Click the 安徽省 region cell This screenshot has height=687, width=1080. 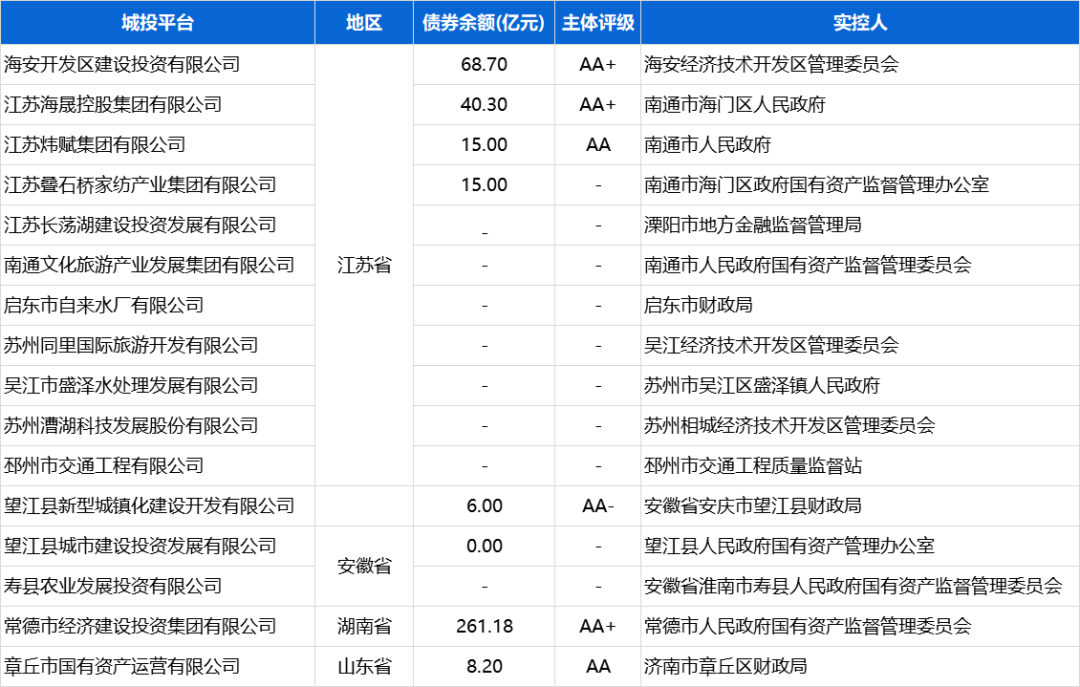coord(364,566)
